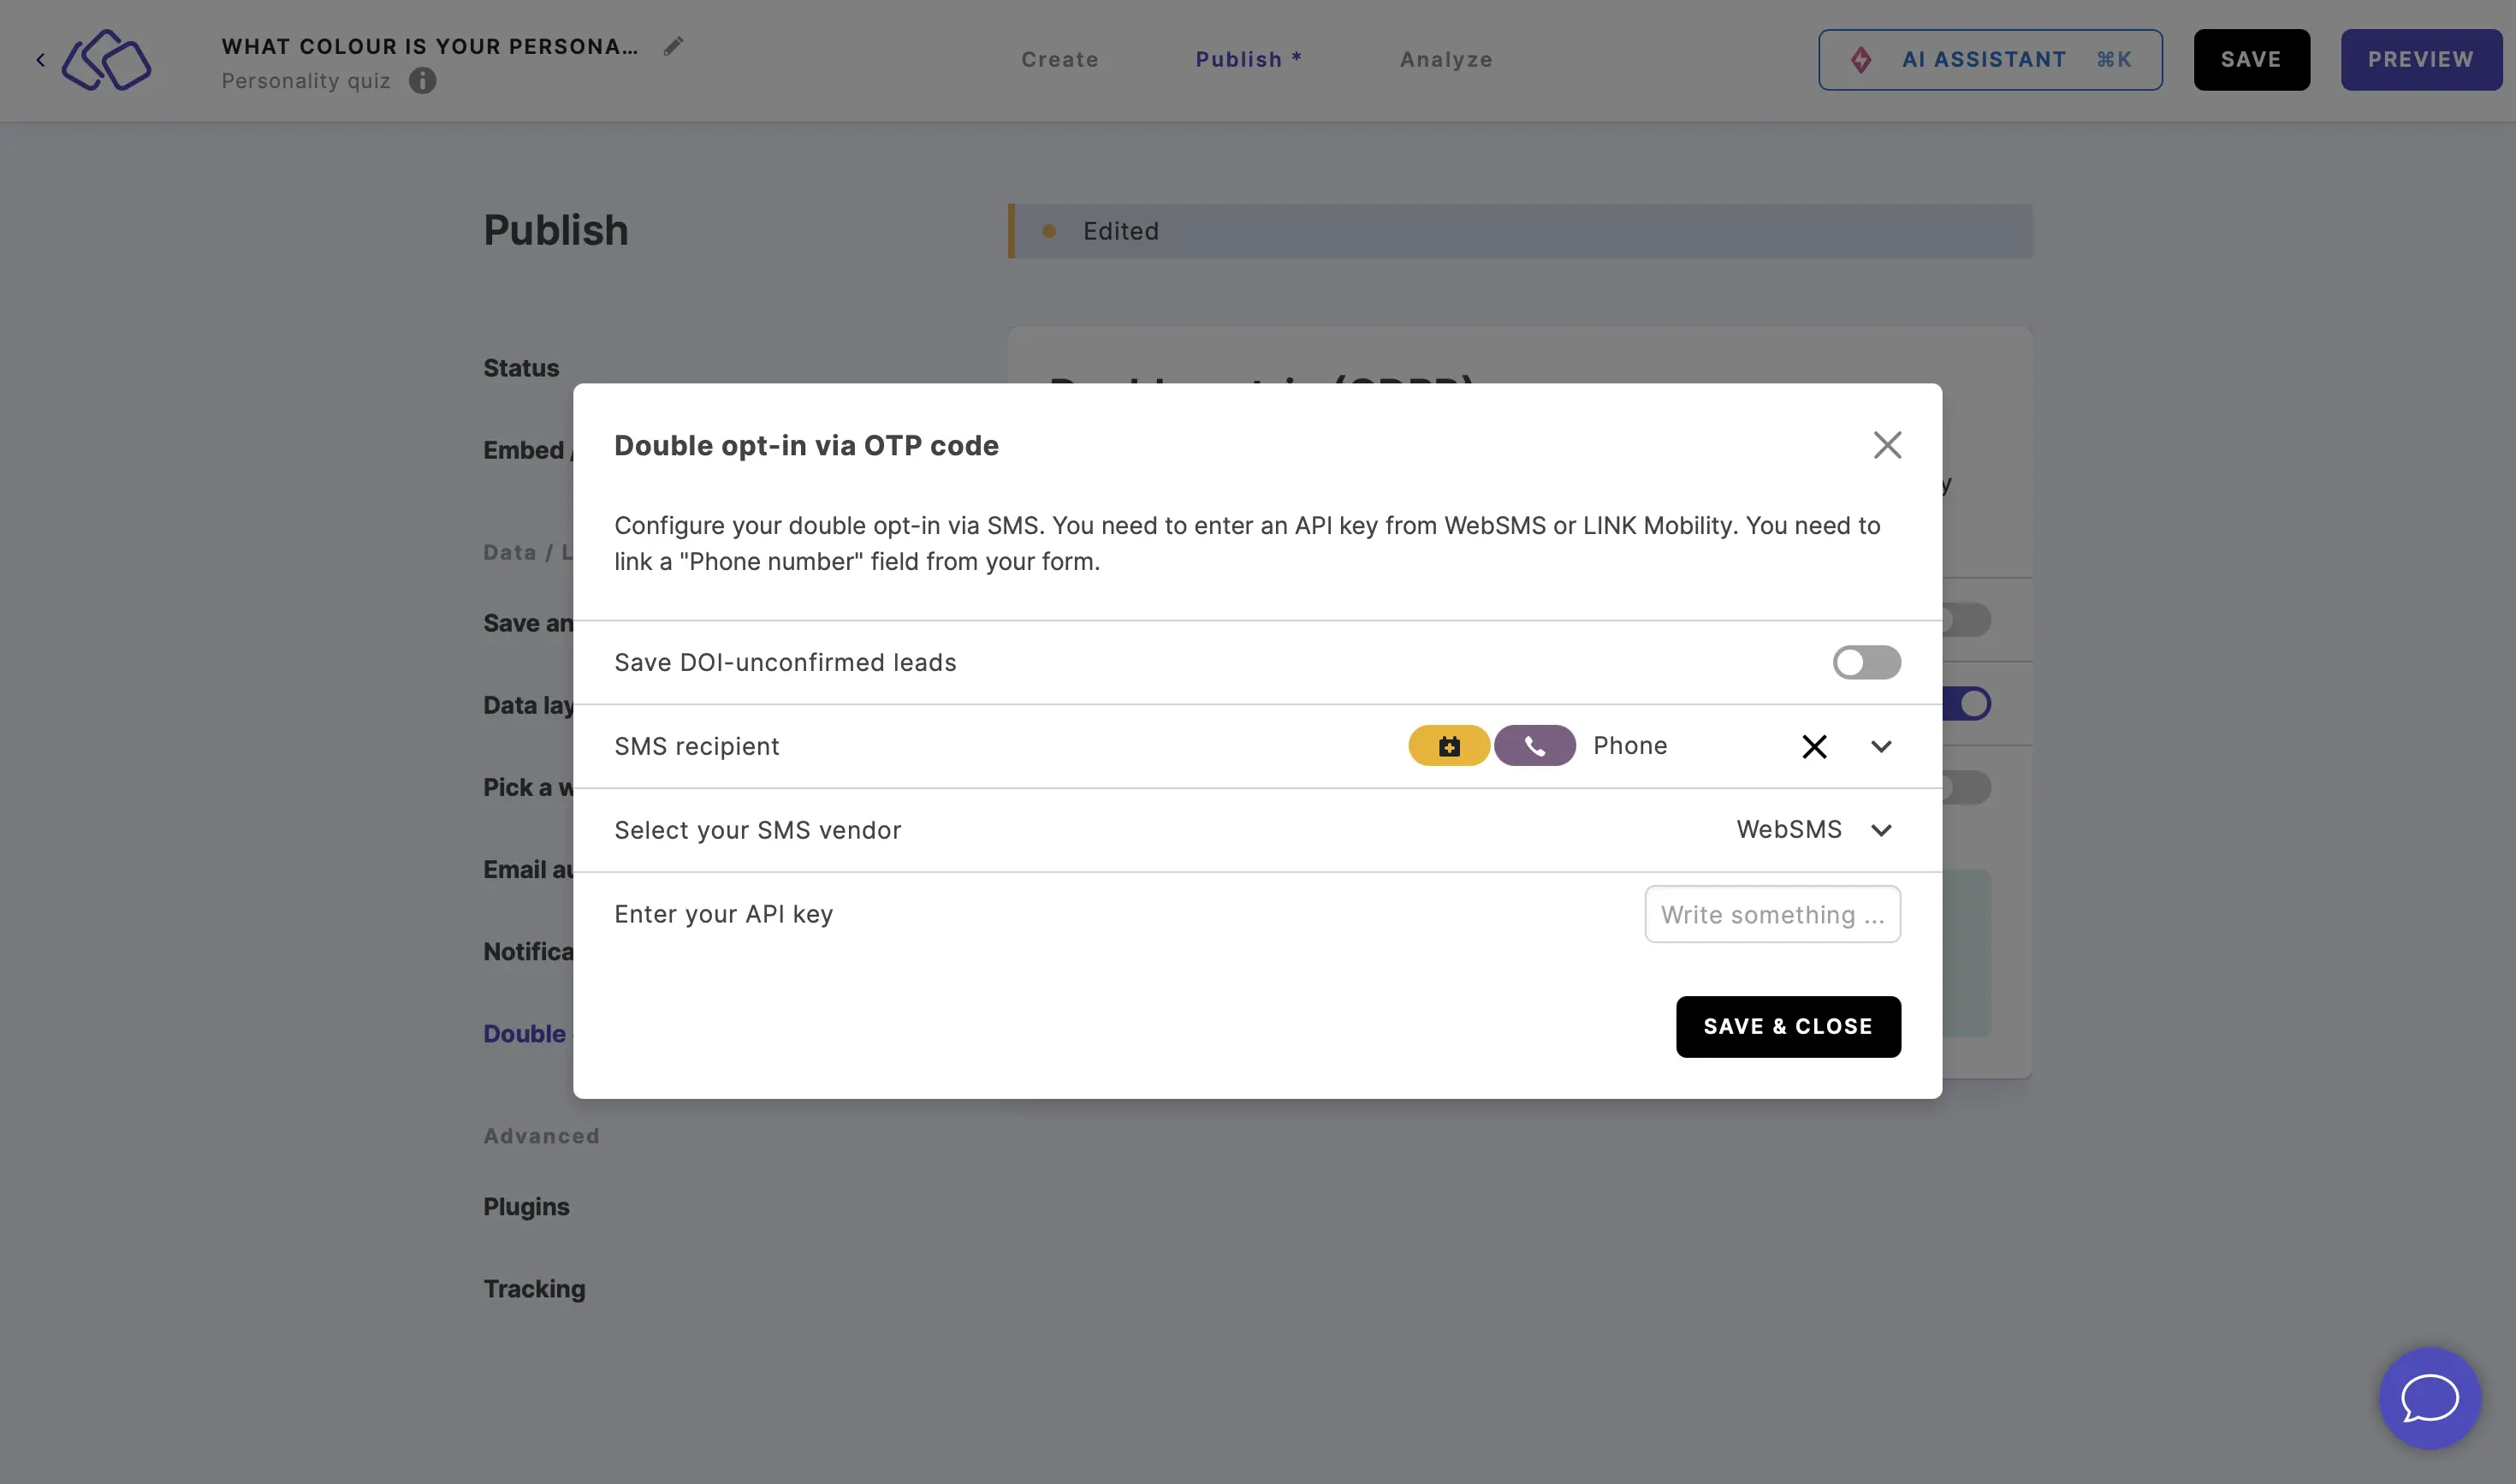Click the SAVE & CLOSE button
2516x1484 pixels.
[1789, 1026]
